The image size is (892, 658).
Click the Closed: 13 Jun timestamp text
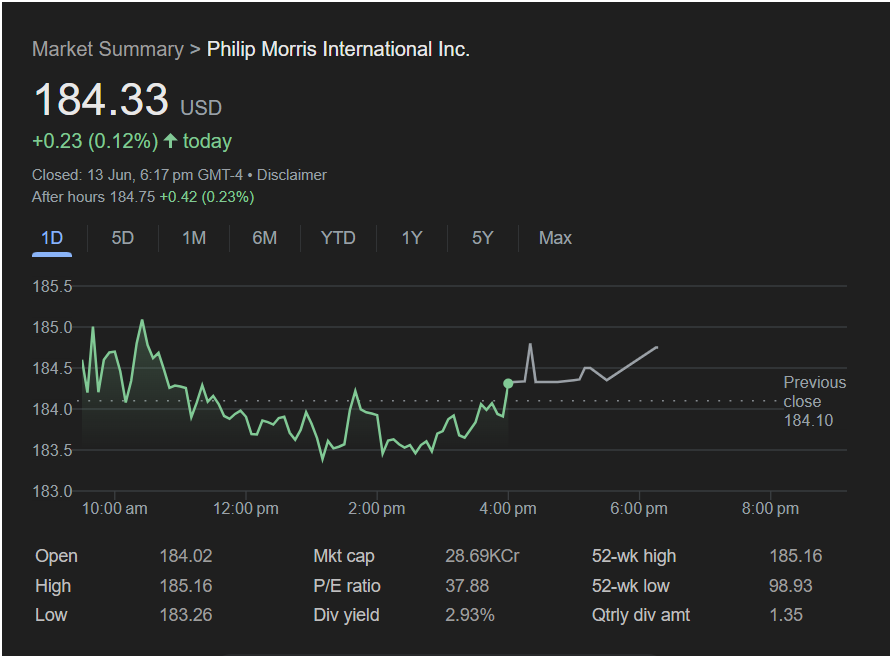pos(137,175)
